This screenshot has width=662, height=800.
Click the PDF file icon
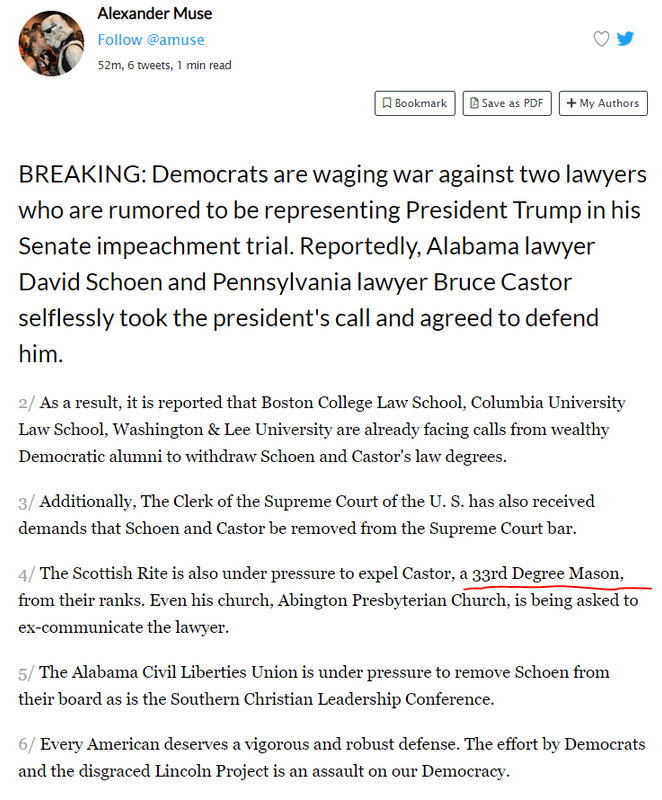click(x=474, y=103)
